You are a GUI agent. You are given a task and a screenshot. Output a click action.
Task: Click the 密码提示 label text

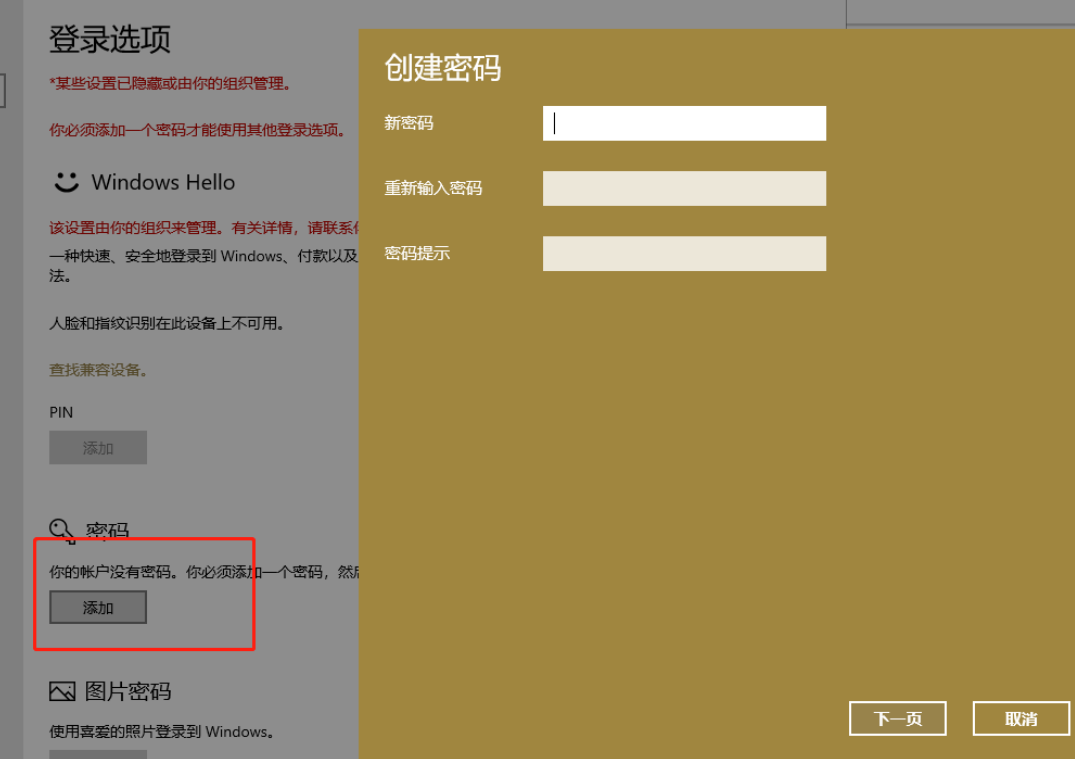(417, 253)
